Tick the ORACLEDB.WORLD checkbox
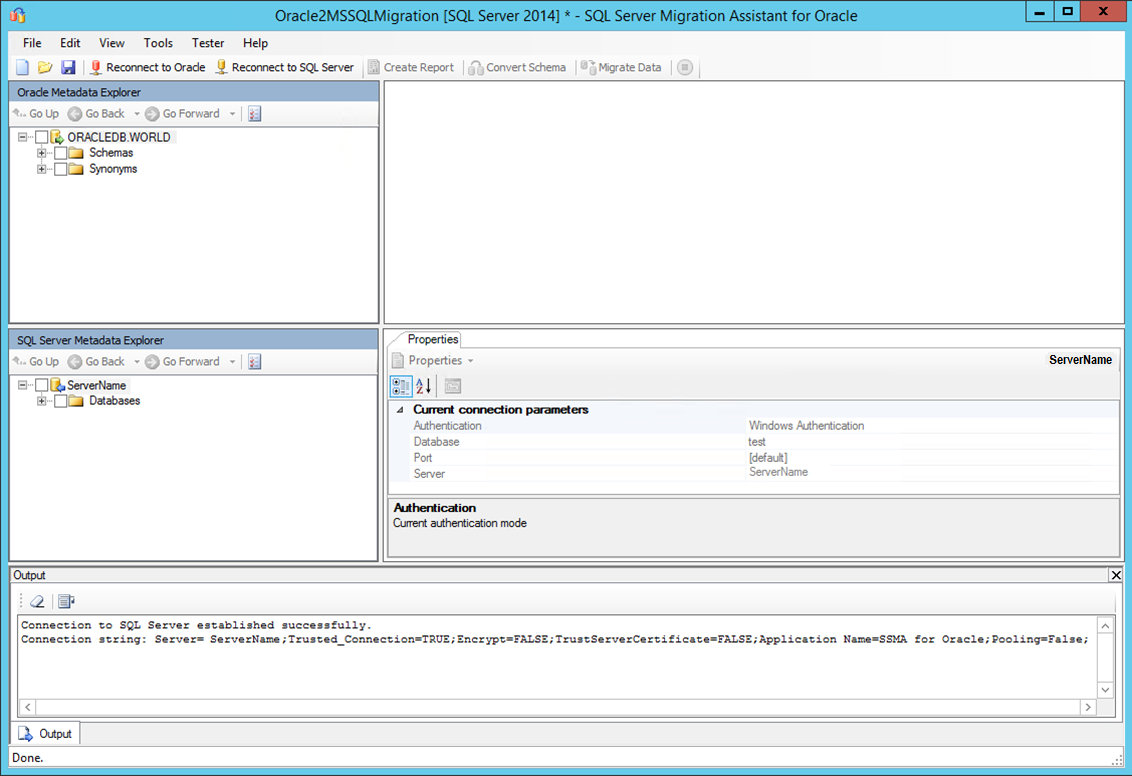This screenshot has height=776, width=1132. click(42, 137)
